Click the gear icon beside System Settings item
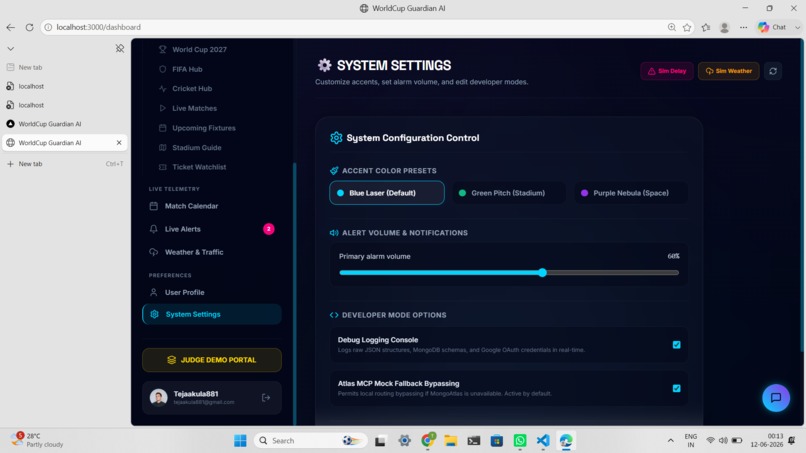 (x=154, y=314)
